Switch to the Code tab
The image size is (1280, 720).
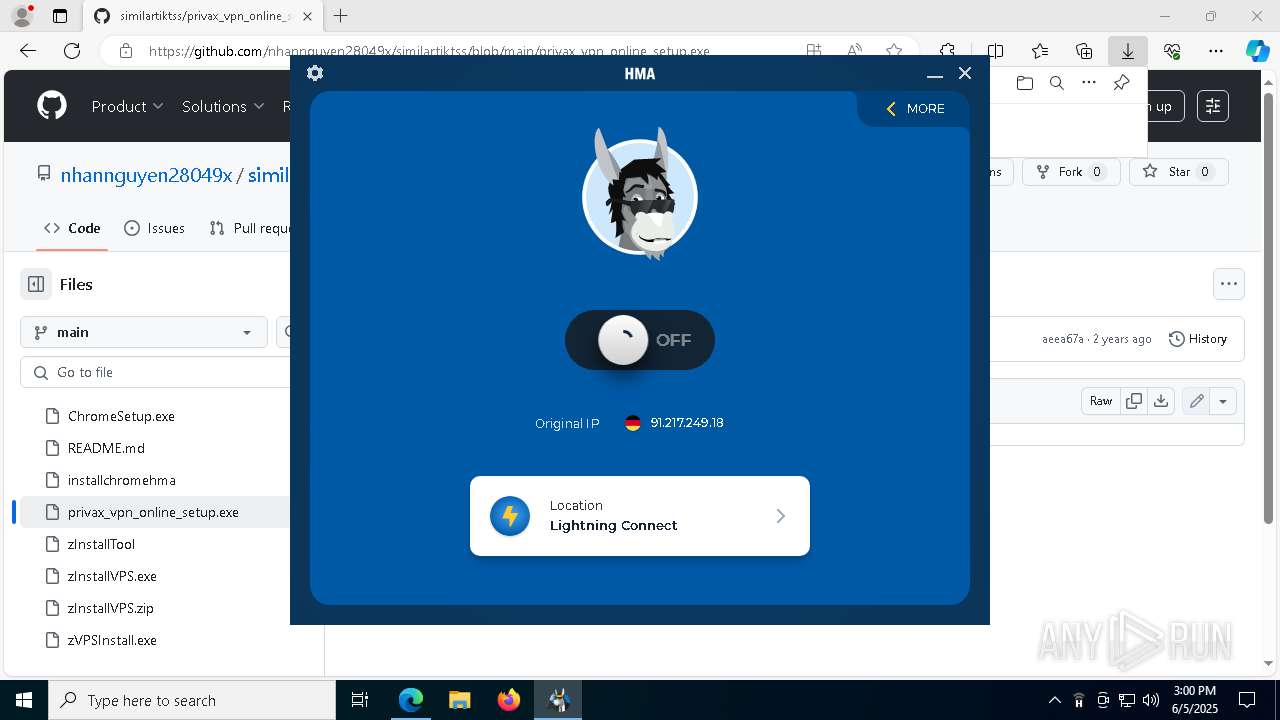tap(71, 228)
